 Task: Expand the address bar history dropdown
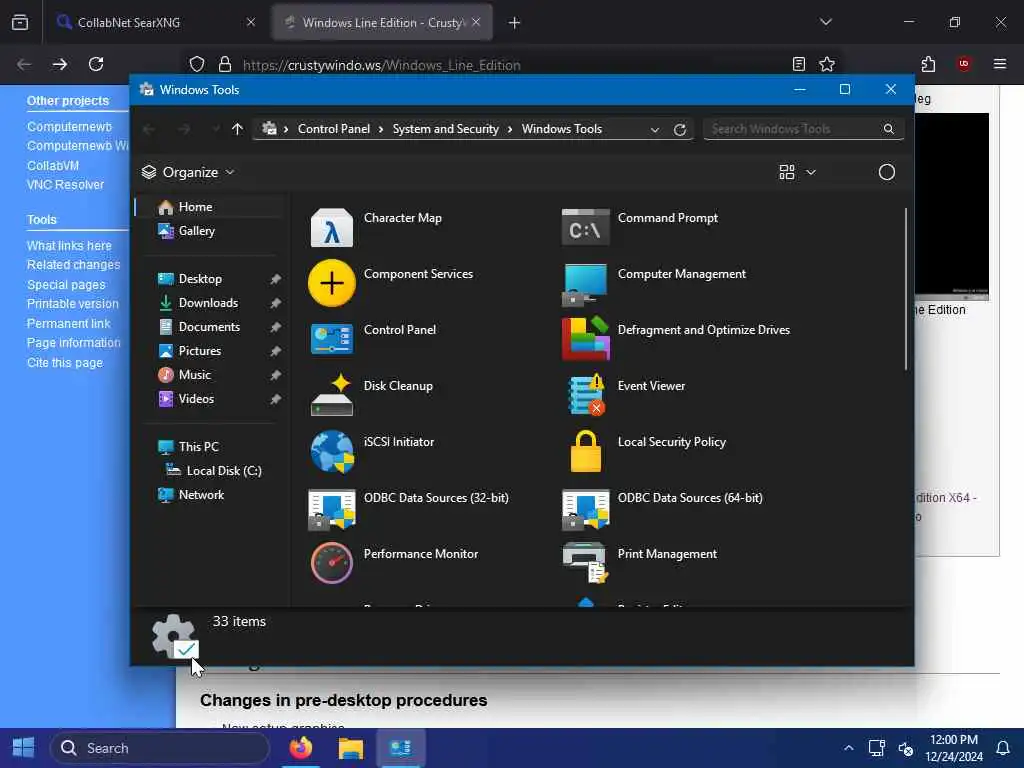654,129
